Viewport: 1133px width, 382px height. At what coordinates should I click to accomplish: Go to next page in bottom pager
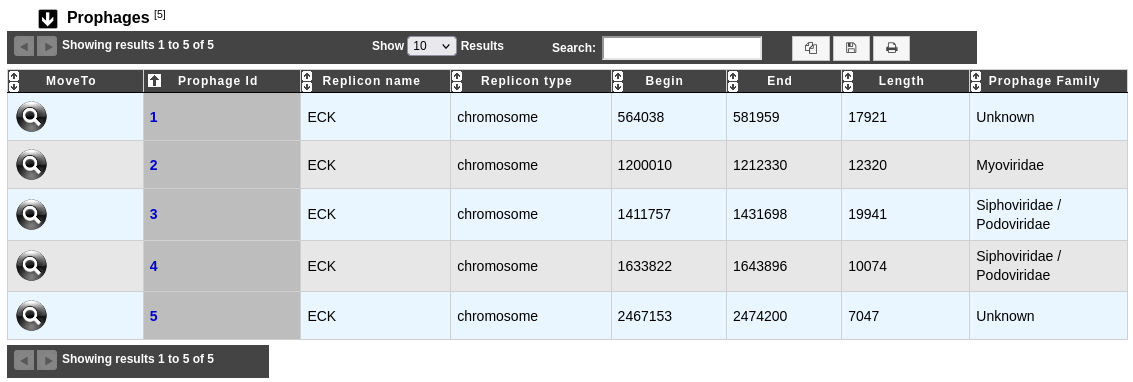(x=47, y=360)
